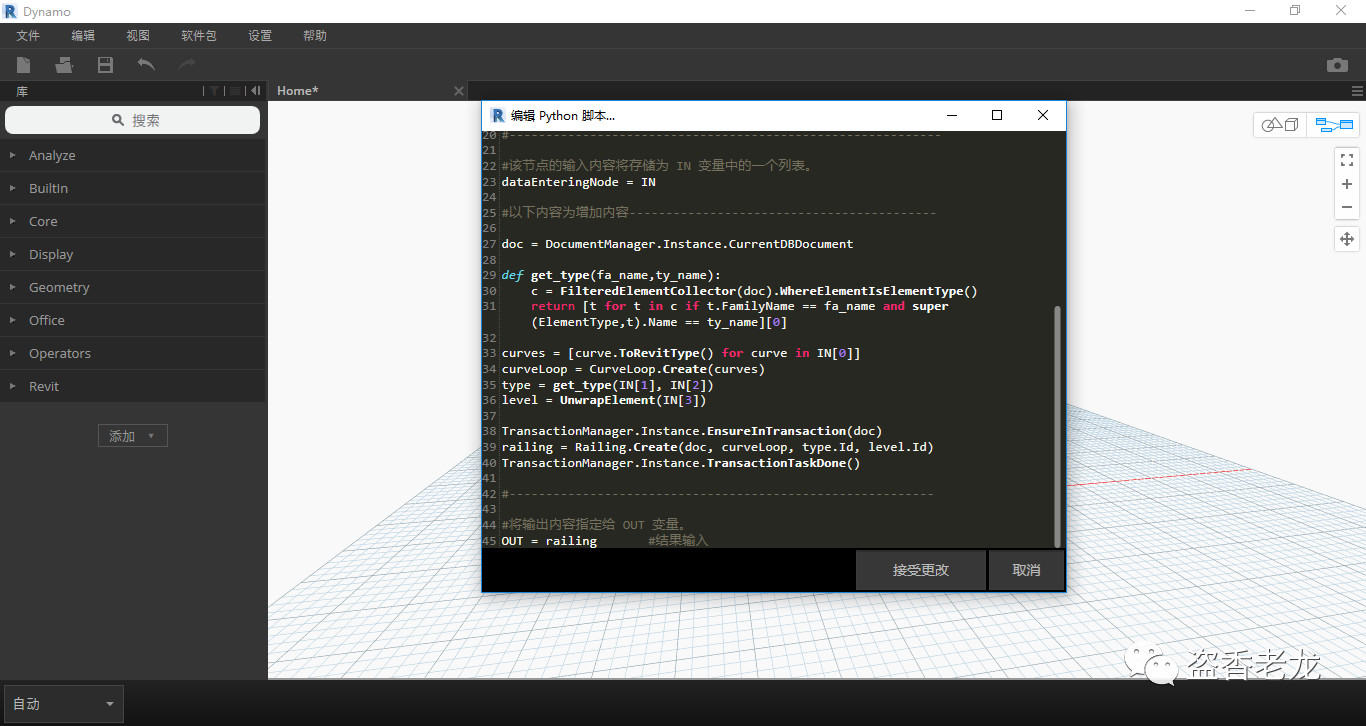Open the 帮助 menu
1366x726 pixels.
315,36
